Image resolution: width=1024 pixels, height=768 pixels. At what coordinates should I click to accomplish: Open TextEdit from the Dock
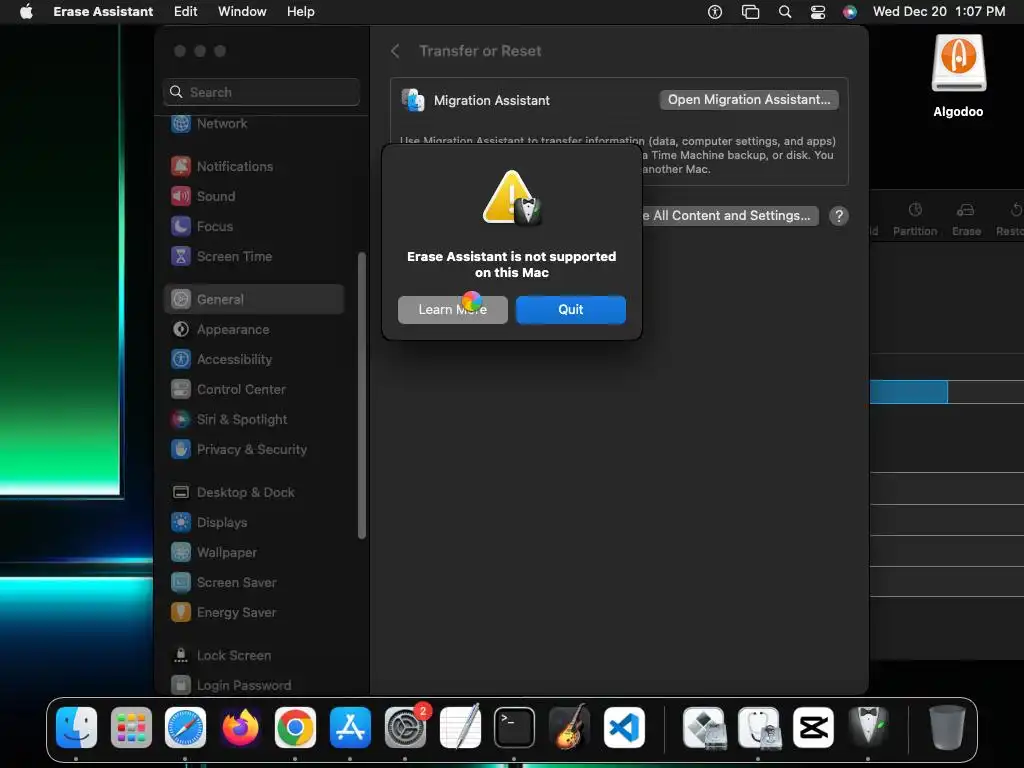tap(460, 727)
